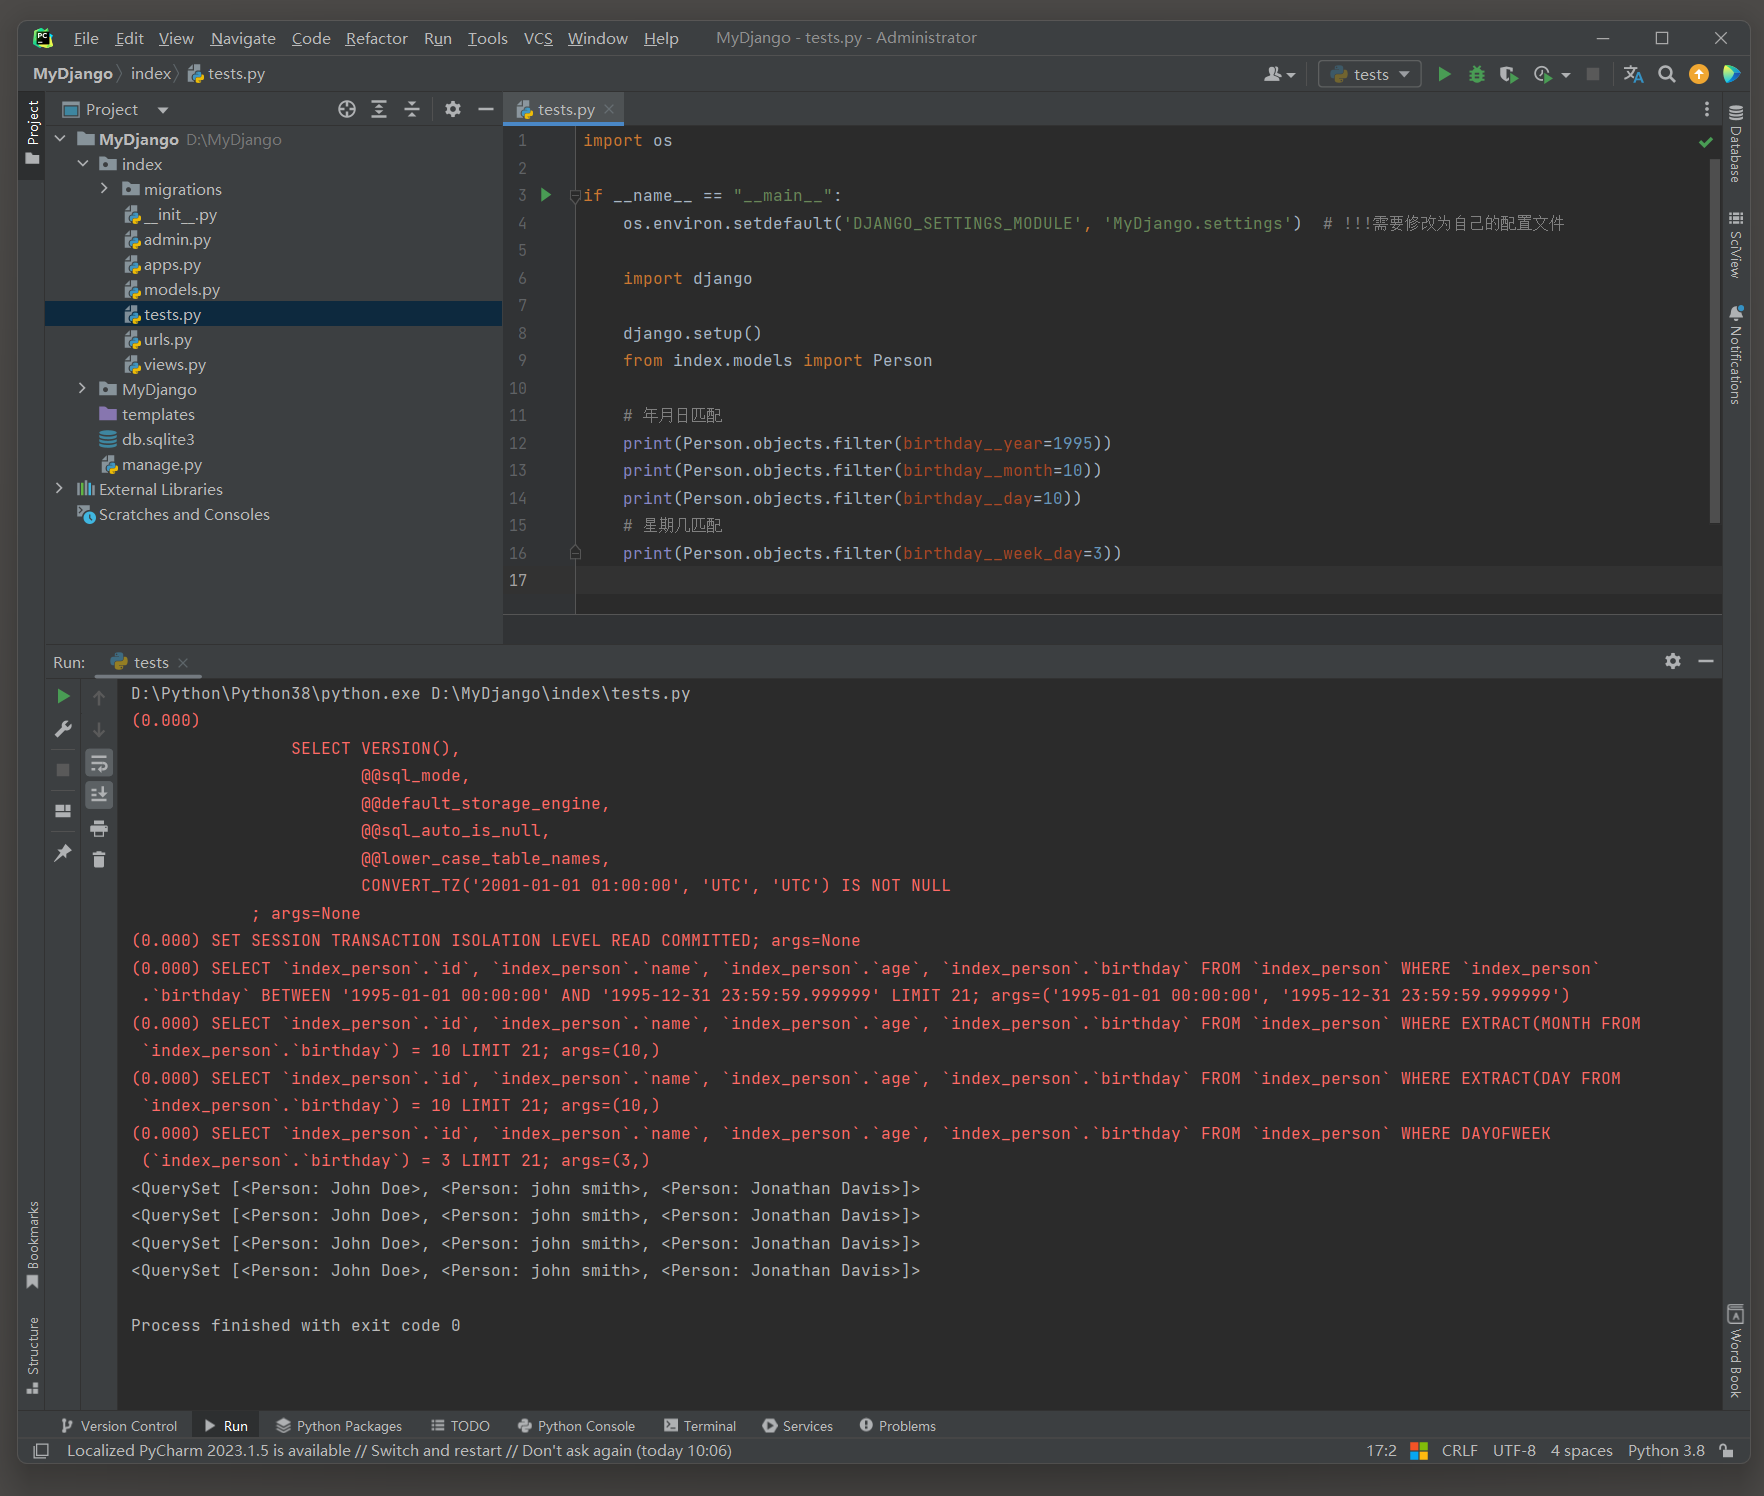The height and width of the screenshot is (1496, 1764).
Task: Switch to the Terminal tool tab
Action: [x=700, y=1426]
